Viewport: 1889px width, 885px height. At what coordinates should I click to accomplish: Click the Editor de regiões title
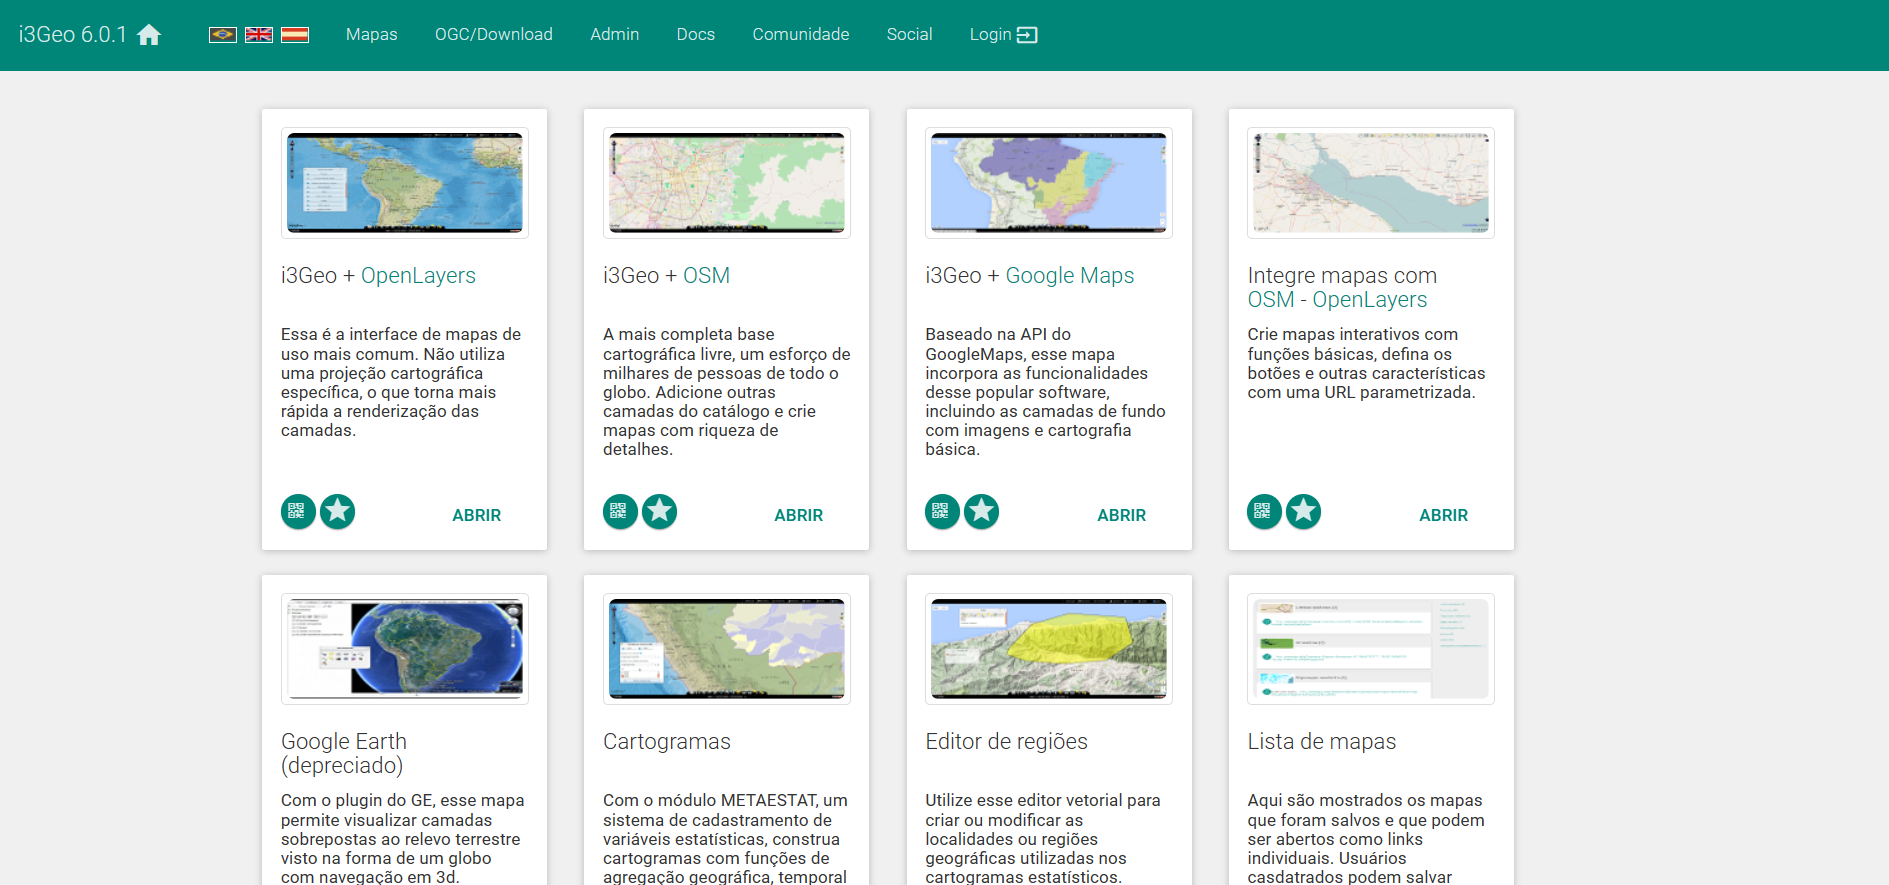tap(1006, 742)
